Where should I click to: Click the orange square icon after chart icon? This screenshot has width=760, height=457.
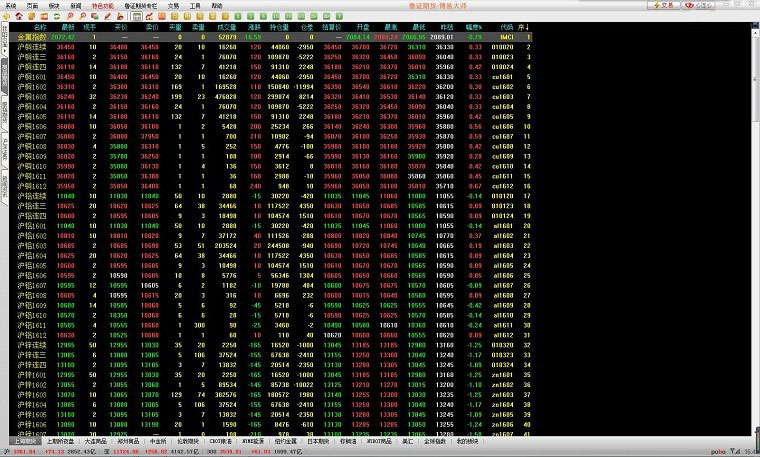(x=162, y=16)
